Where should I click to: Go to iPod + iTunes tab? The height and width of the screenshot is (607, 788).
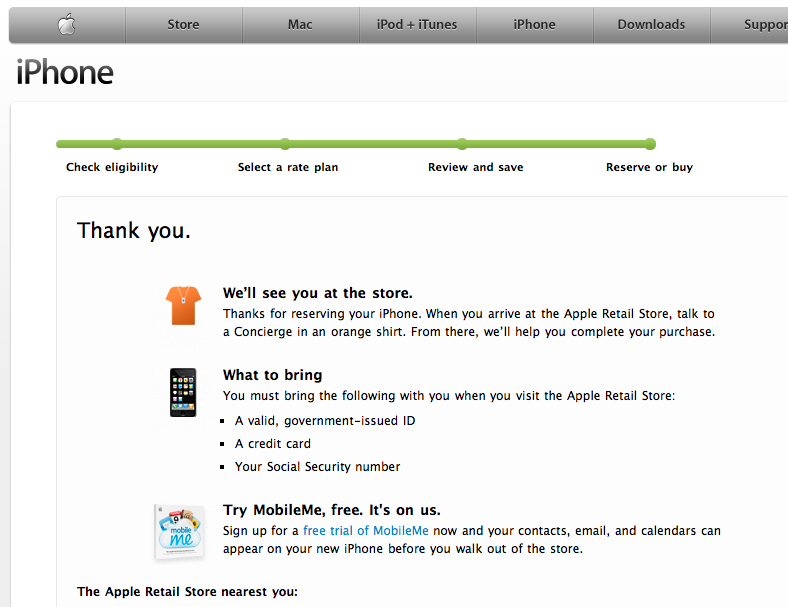point(417,25)
